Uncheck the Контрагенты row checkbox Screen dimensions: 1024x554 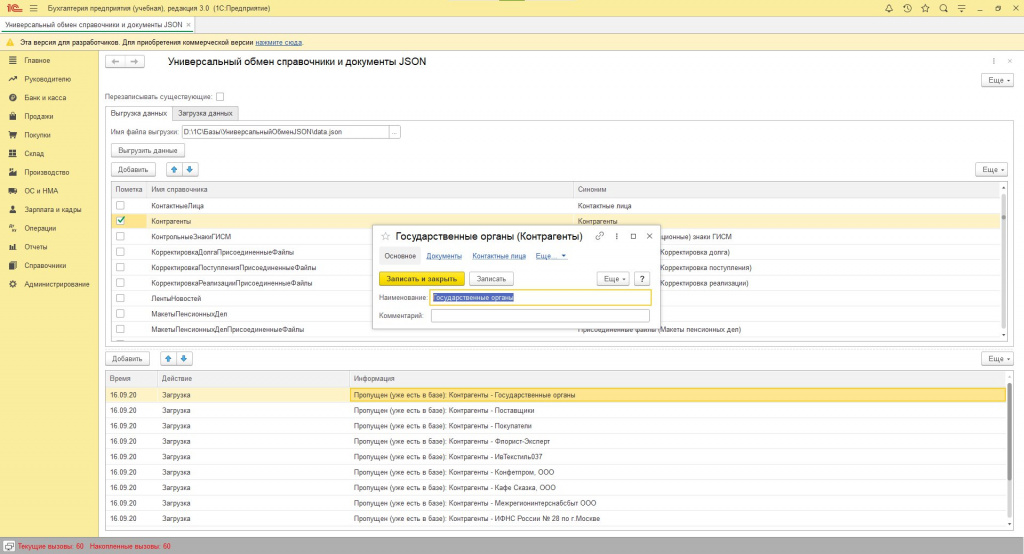click(x=120, y=221)
